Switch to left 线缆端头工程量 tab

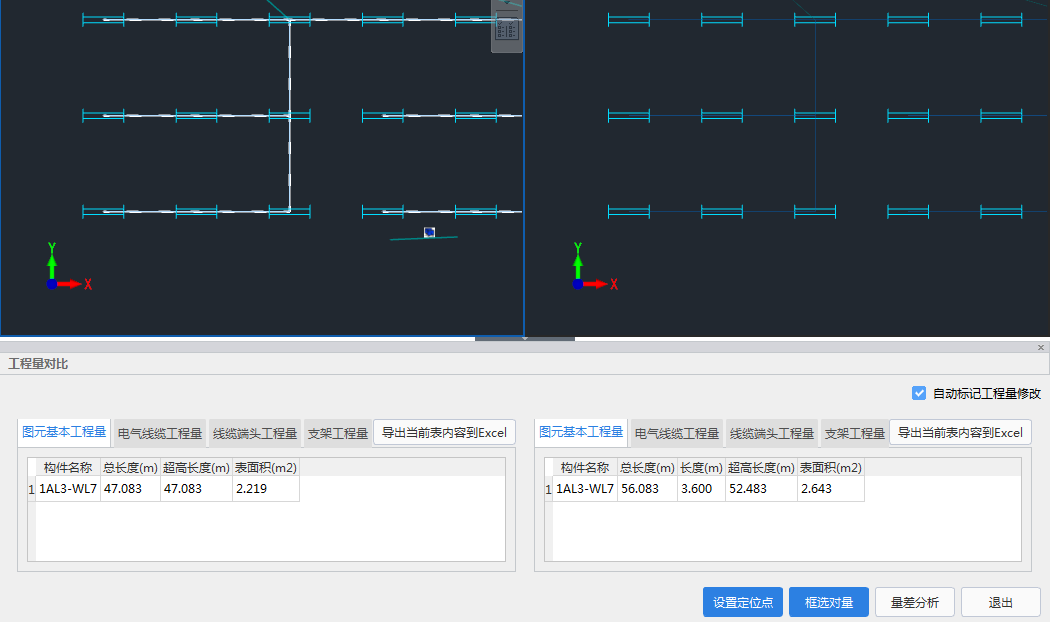click(255, 433)
